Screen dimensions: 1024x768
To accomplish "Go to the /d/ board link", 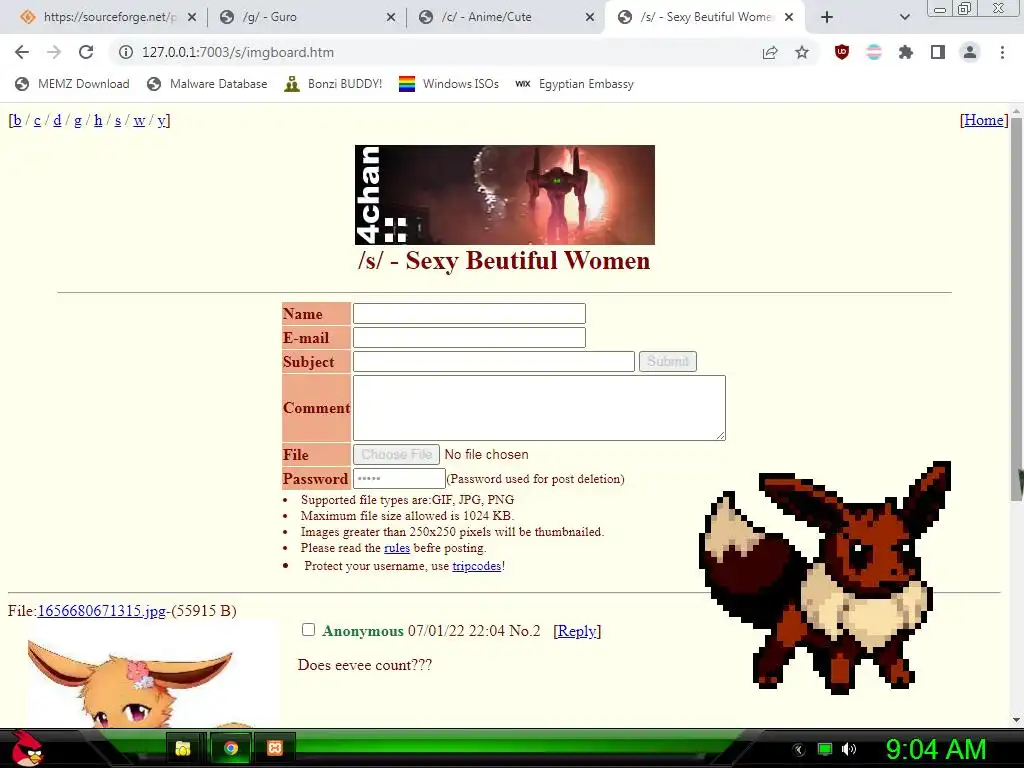I will 57,120.
